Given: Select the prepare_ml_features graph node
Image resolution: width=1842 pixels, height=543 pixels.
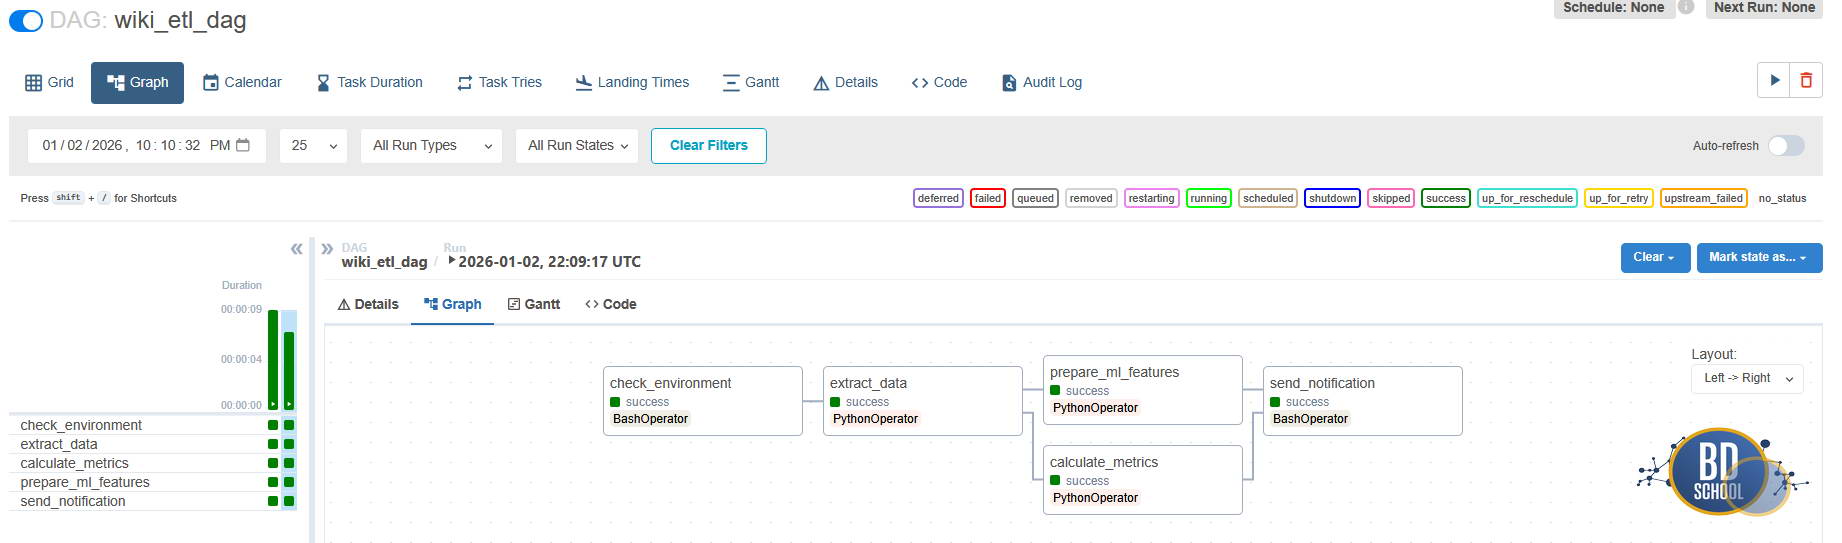Looking at the screenshot, I should coord(1143,390).
